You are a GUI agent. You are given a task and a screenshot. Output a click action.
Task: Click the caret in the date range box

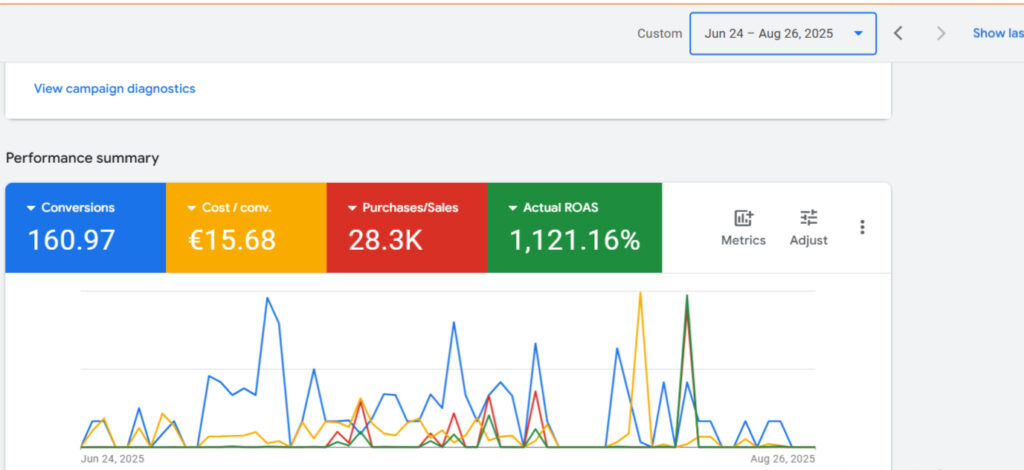858,33
